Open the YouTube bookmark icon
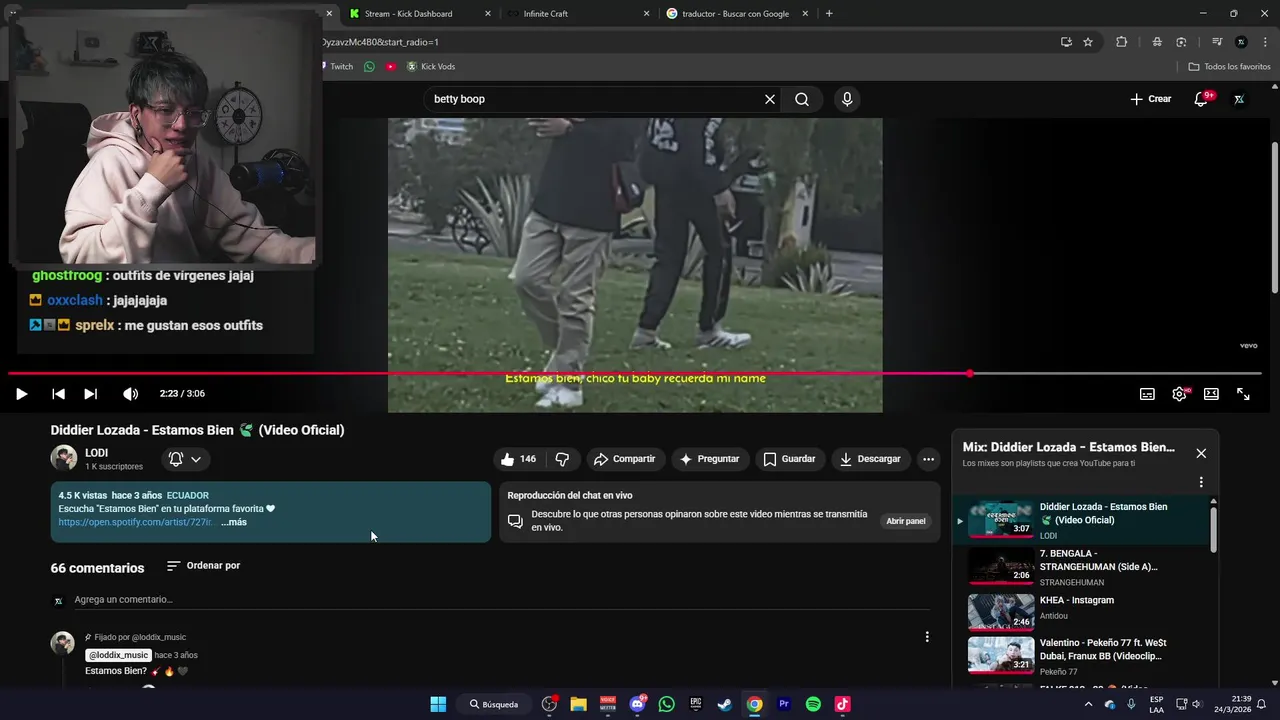The width and height of the screenshot is (1280, 720). tap(391, 67)
